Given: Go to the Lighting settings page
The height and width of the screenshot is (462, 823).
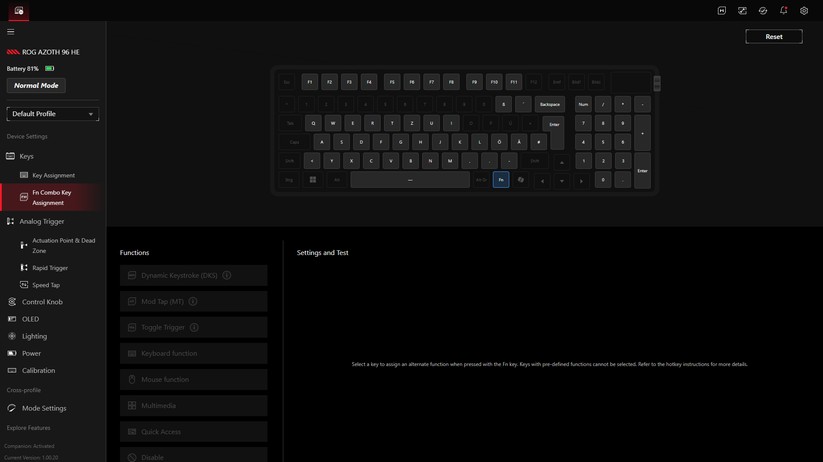Looking at the screenshot, I should pyautogui.click(x=34, y=336).
